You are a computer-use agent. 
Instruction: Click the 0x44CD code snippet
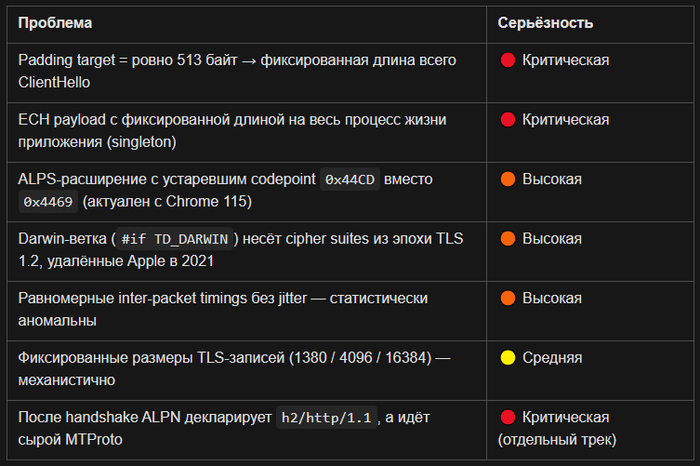[x=350, y=180]
